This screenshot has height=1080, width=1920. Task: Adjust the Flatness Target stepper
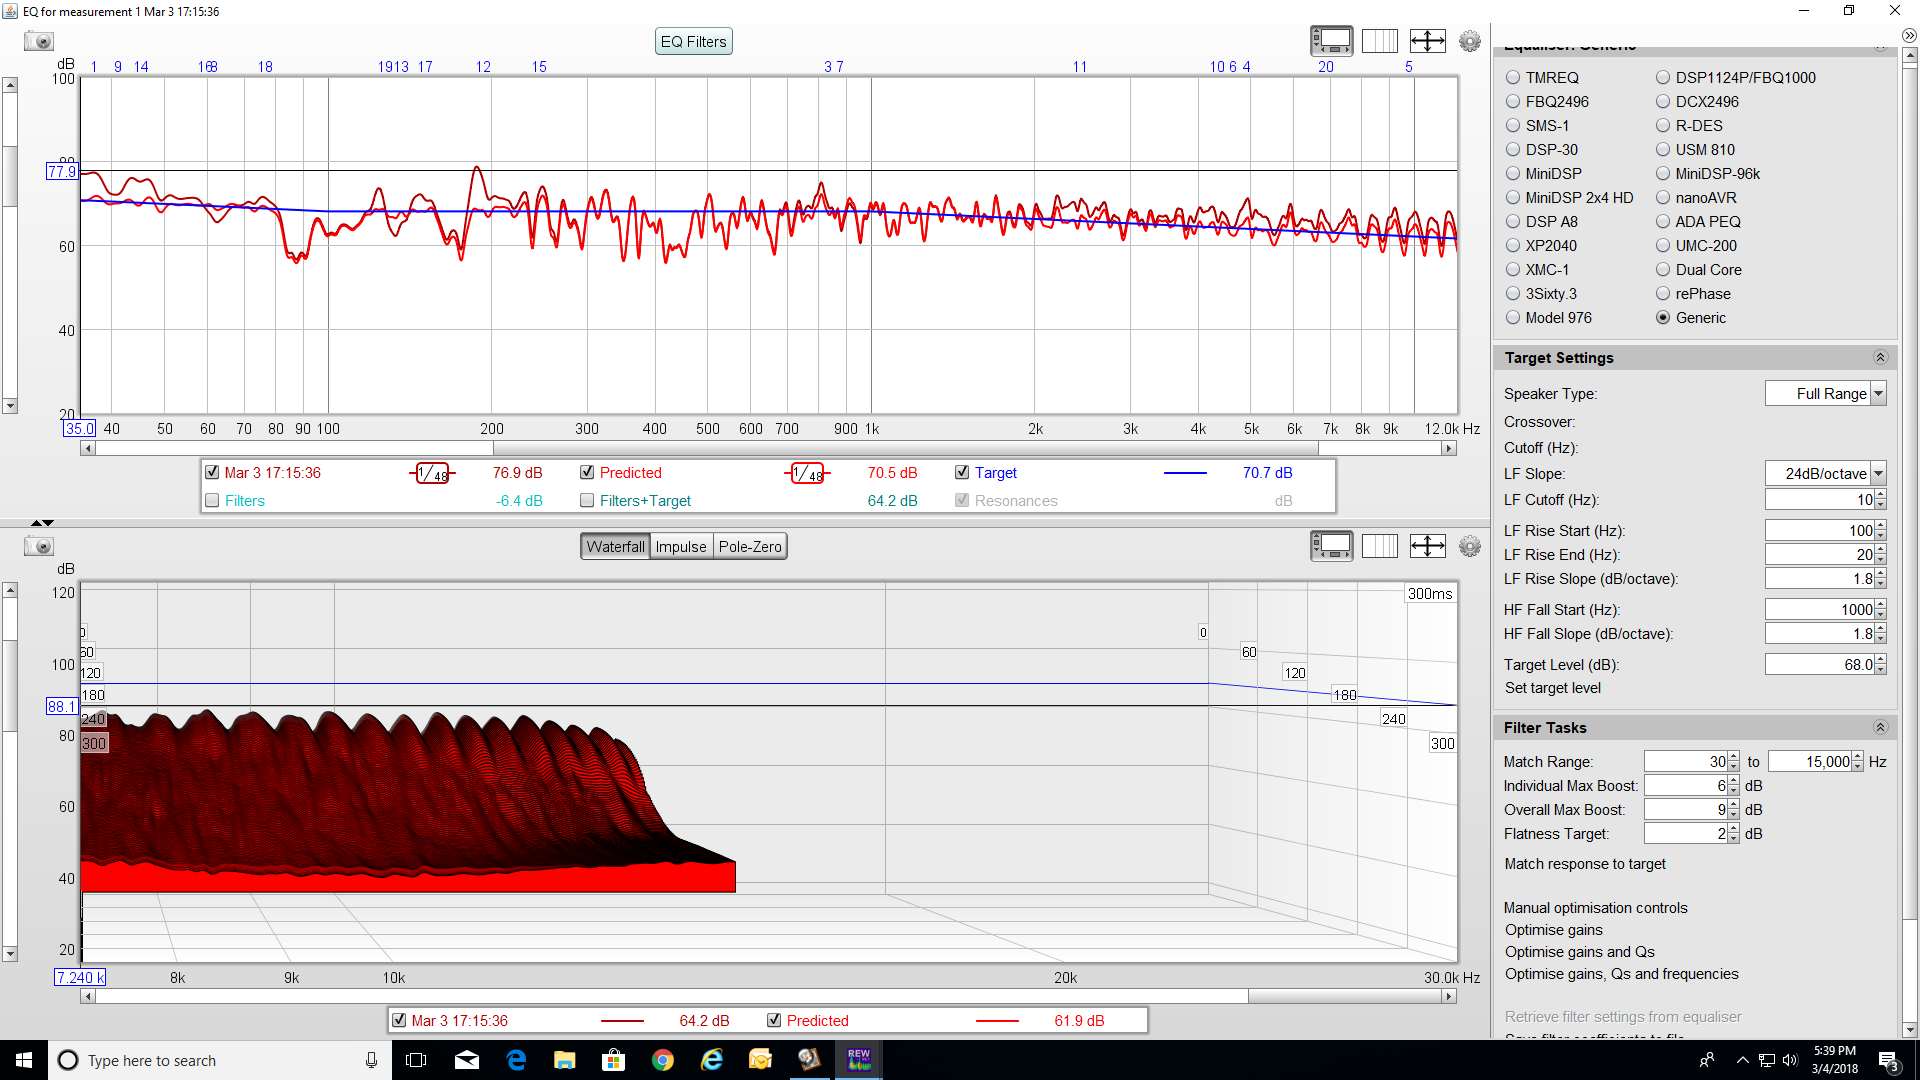click(x=1734, y=834)
